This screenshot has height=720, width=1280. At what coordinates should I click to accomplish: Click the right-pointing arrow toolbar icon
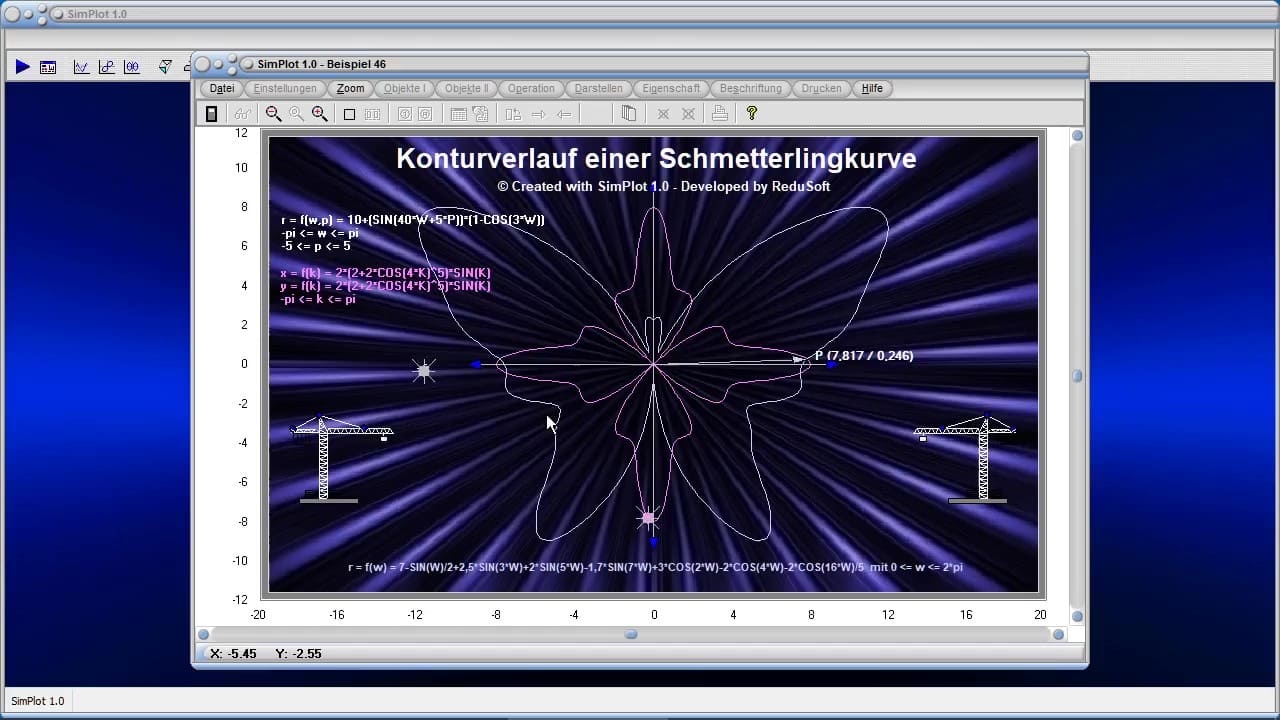pos(538,114)
